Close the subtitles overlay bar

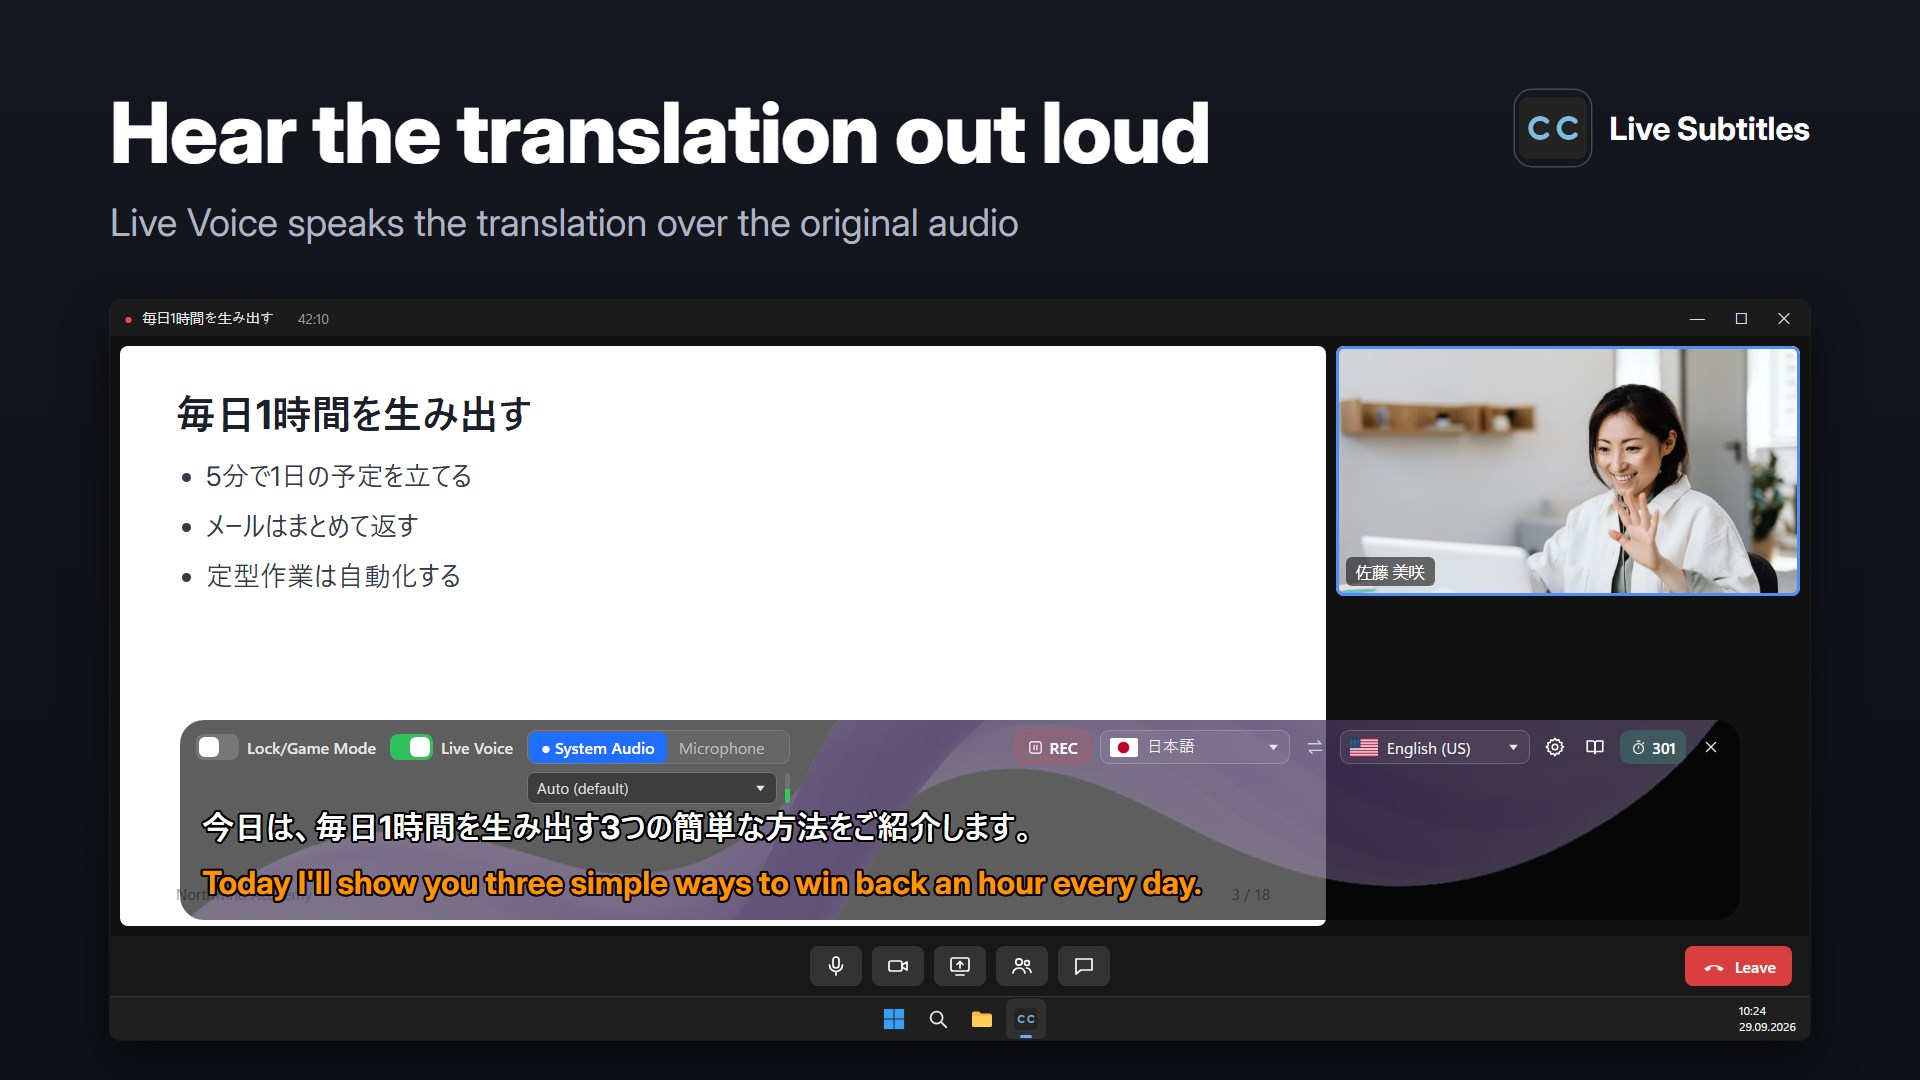coord(1711,747)
